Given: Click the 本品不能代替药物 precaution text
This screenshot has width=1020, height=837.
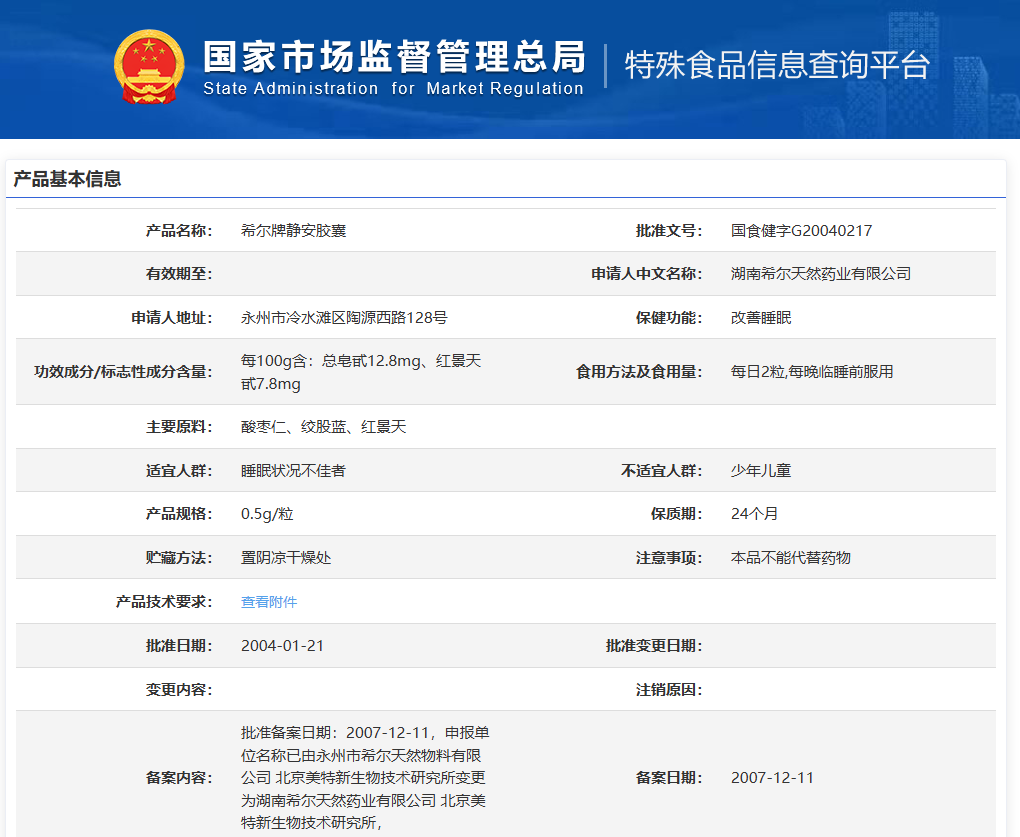Looking at the screenshot, I should click(790, 558).
